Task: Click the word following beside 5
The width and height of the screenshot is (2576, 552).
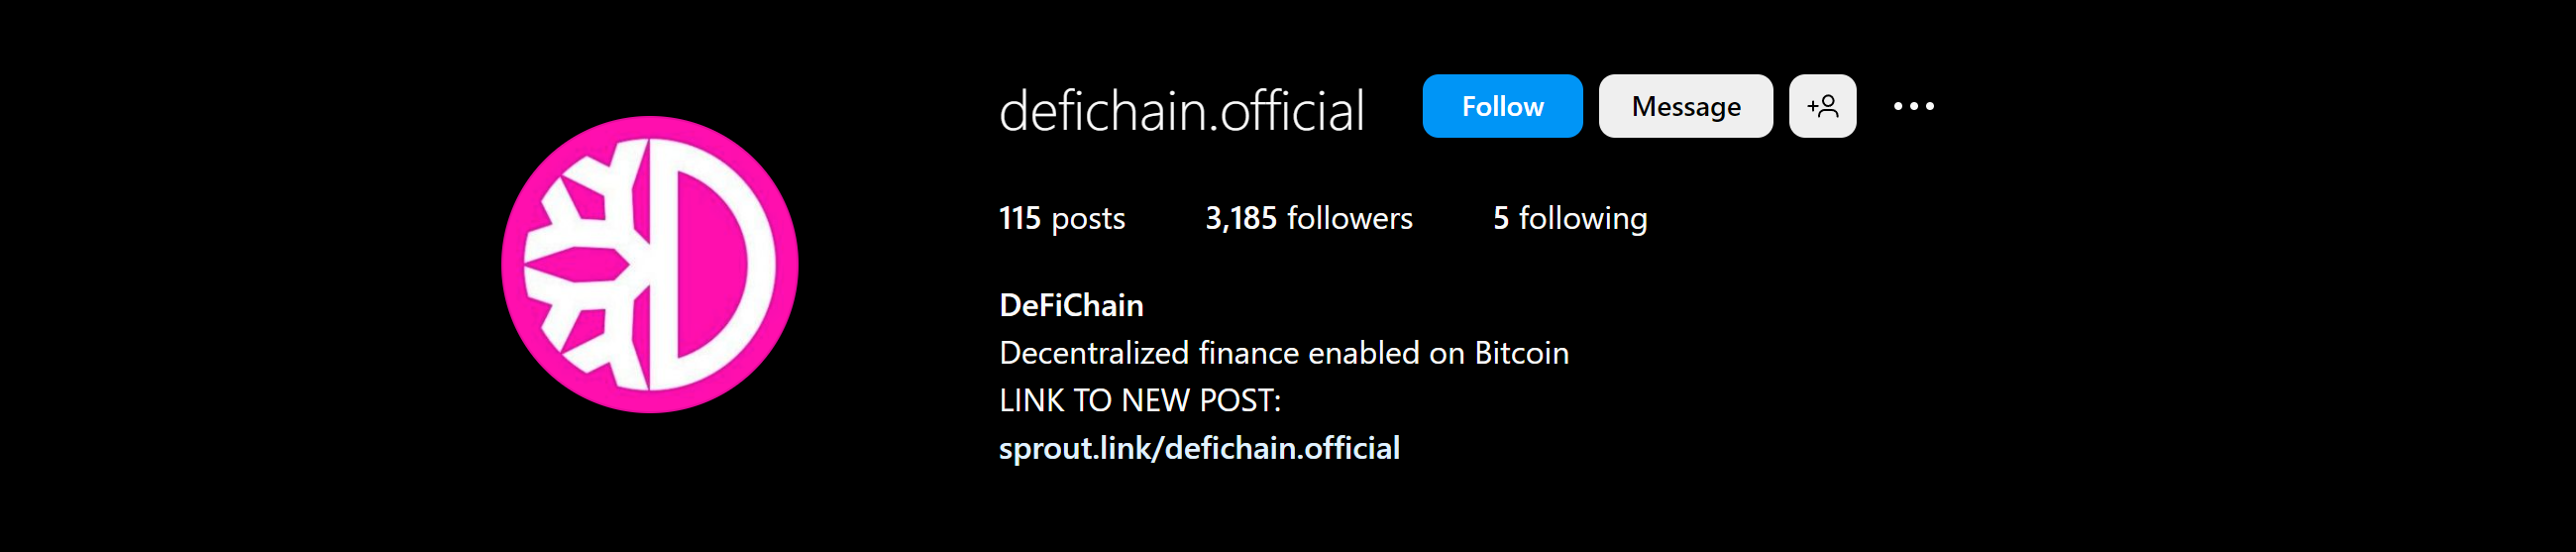Action: tap(1583, 218)
